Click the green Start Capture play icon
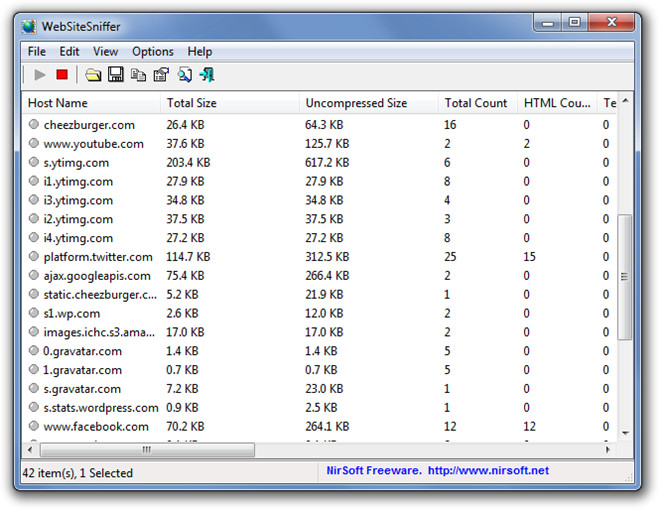 point(40,74)
